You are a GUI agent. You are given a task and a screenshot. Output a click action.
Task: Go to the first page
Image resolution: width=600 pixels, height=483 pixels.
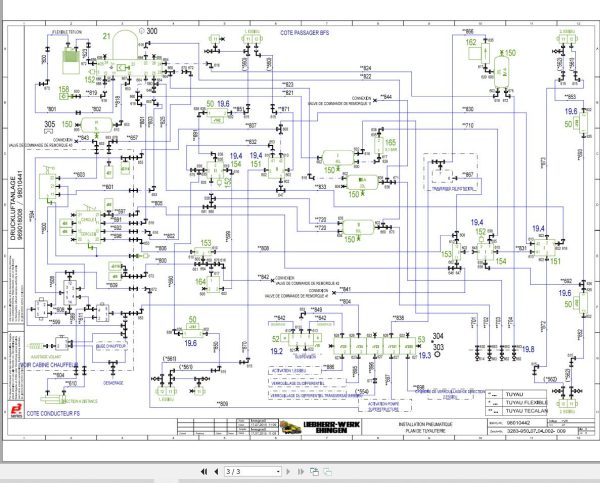tap(204, 472)
